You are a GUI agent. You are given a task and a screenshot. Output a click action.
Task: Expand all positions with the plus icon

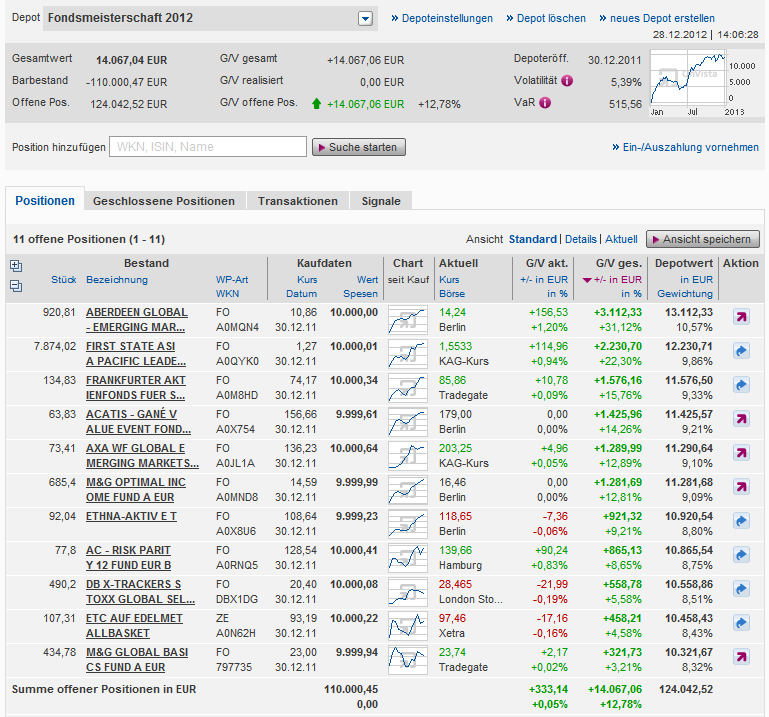pyautogui.click(x=15, y=266)
